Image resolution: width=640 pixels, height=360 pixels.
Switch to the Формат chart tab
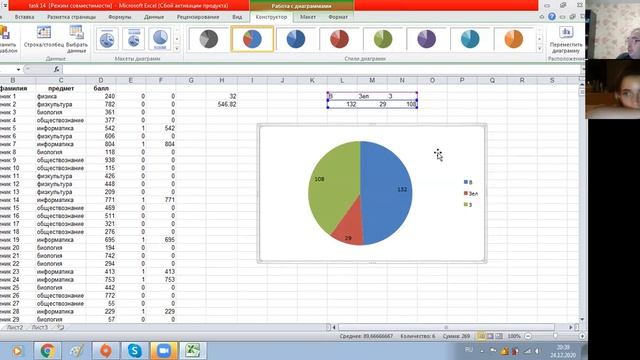(338, 17)
